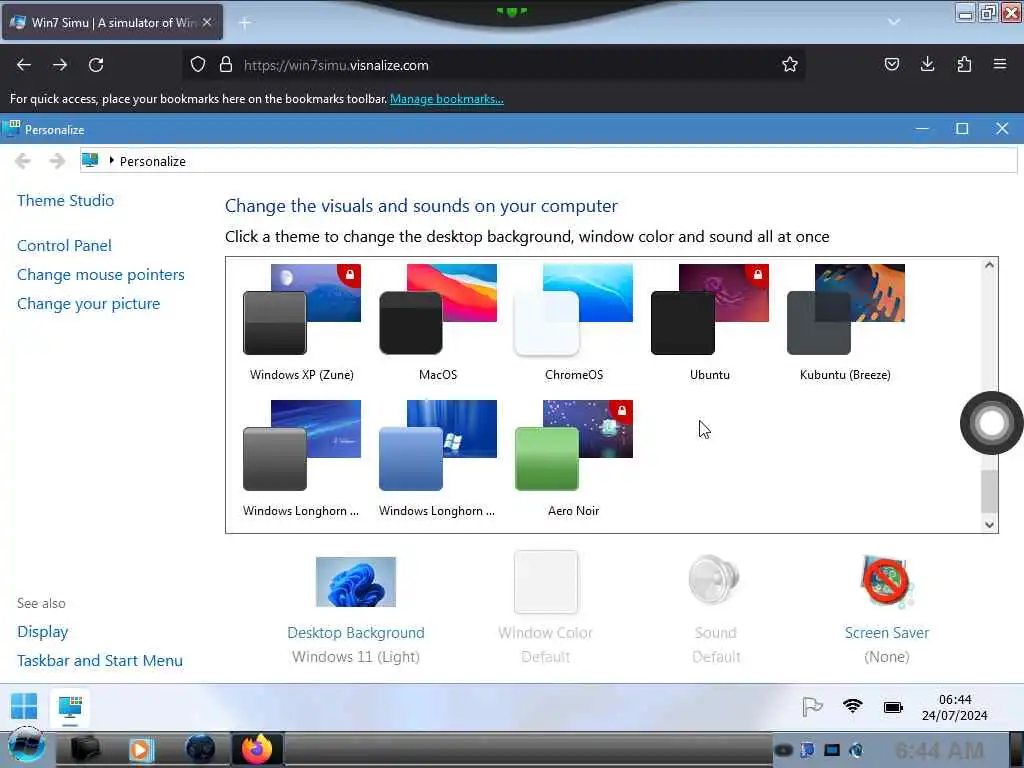Check battery status tray icon
This screenshot has width=1024, height=768.
[x=893, y=707]
